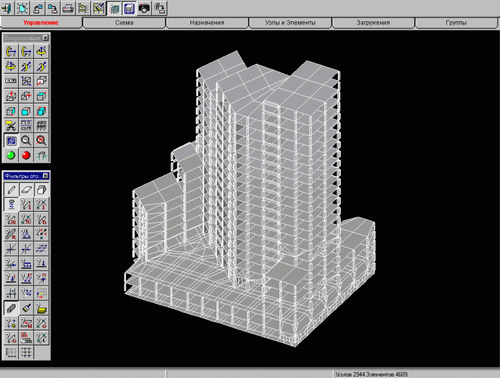Switch to the Загружения tab

[373, 23]
